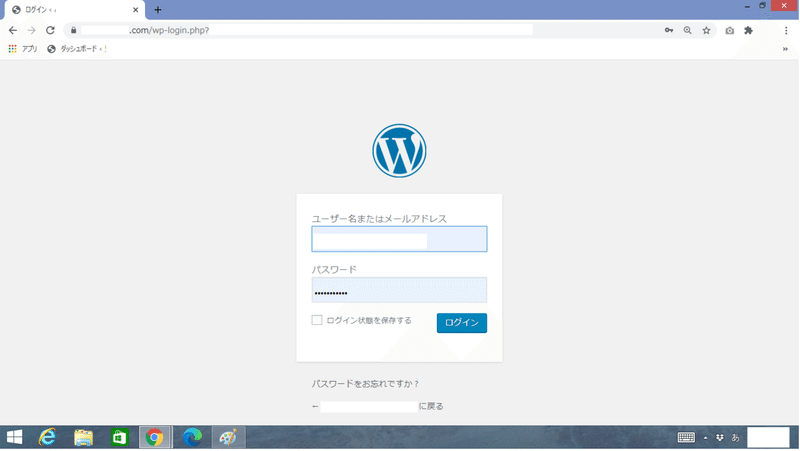This screenshot has height=451, width=800.
Task: Open パスワードをお忘れですか link
Action: point(365,384)
